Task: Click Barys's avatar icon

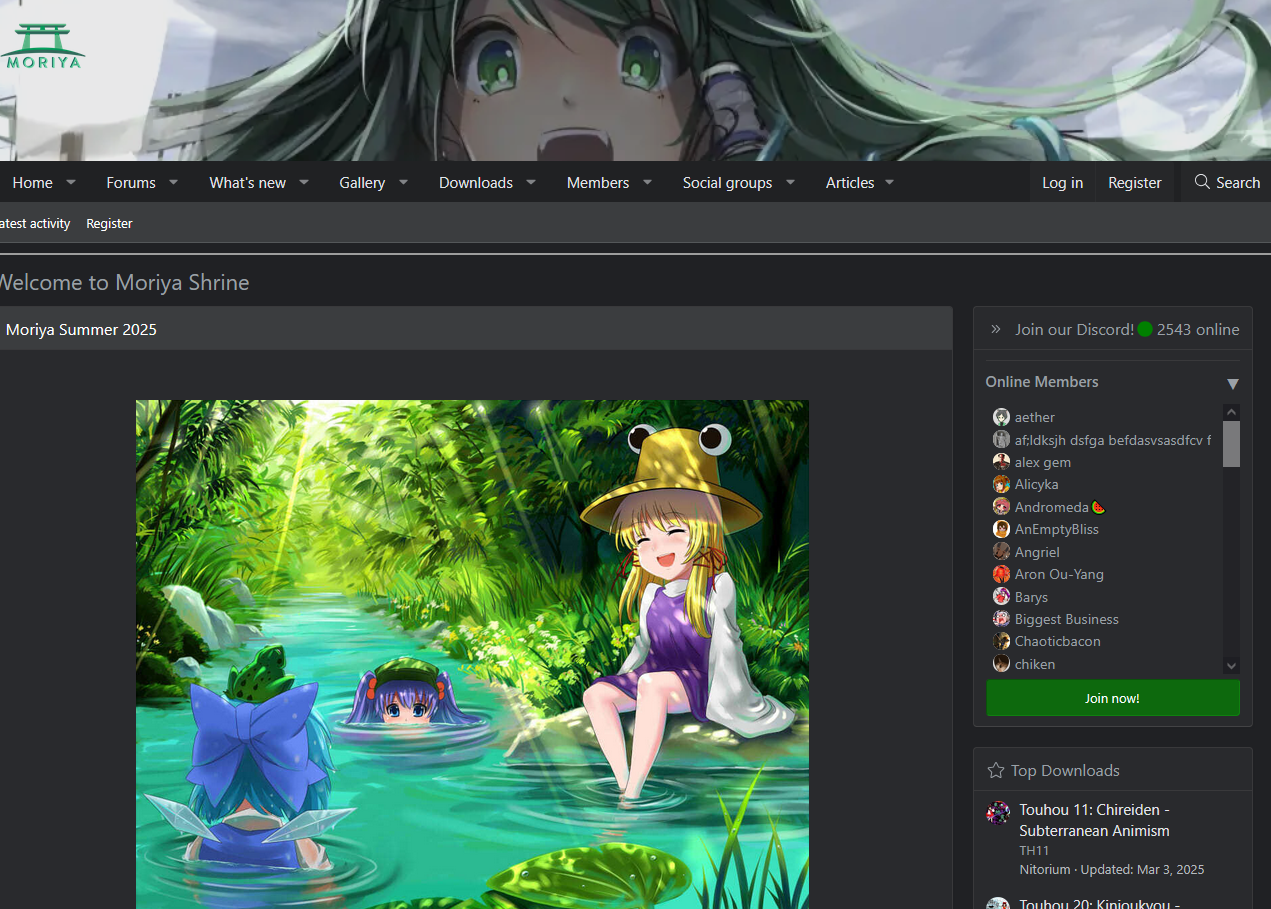Action: pos(1001,597)
